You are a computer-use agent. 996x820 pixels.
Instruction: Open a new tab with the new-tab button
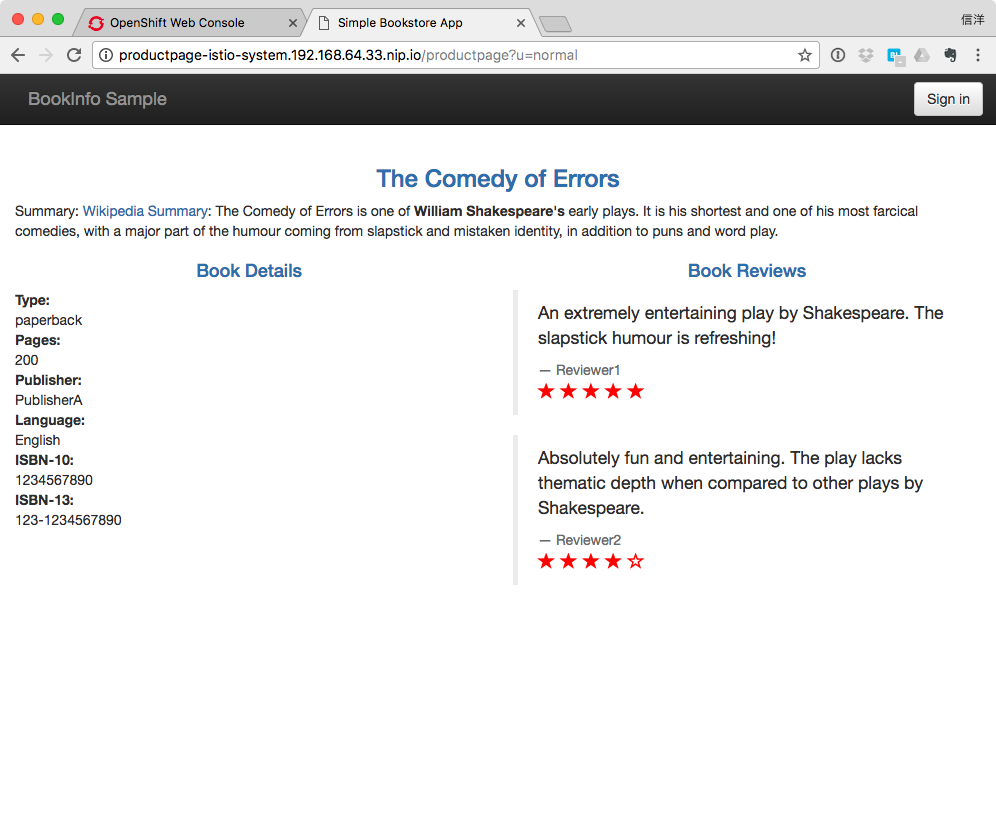click(x=555, y=24)
